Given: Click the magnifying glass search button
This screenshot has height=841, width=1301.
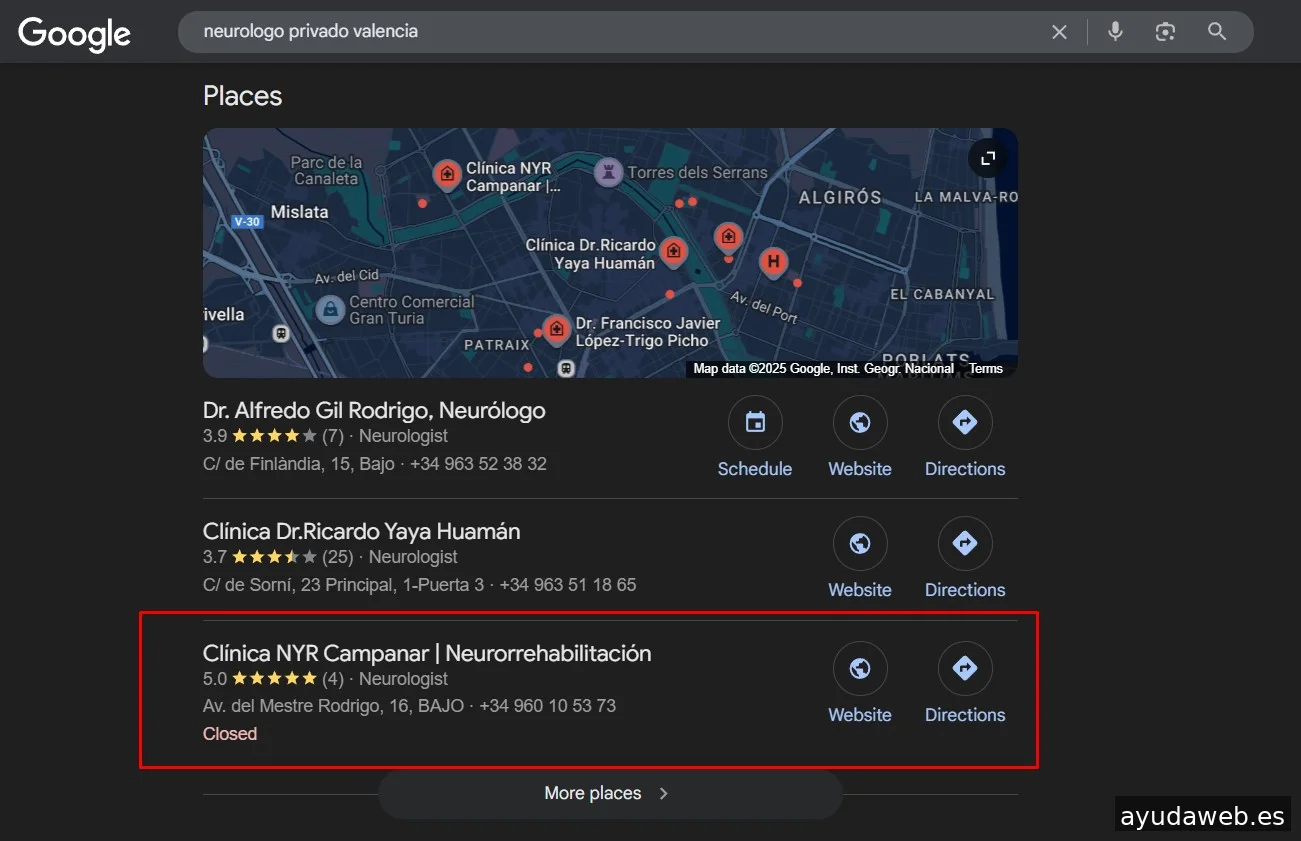Looking at the screenshot, I should click(1217, 32).
